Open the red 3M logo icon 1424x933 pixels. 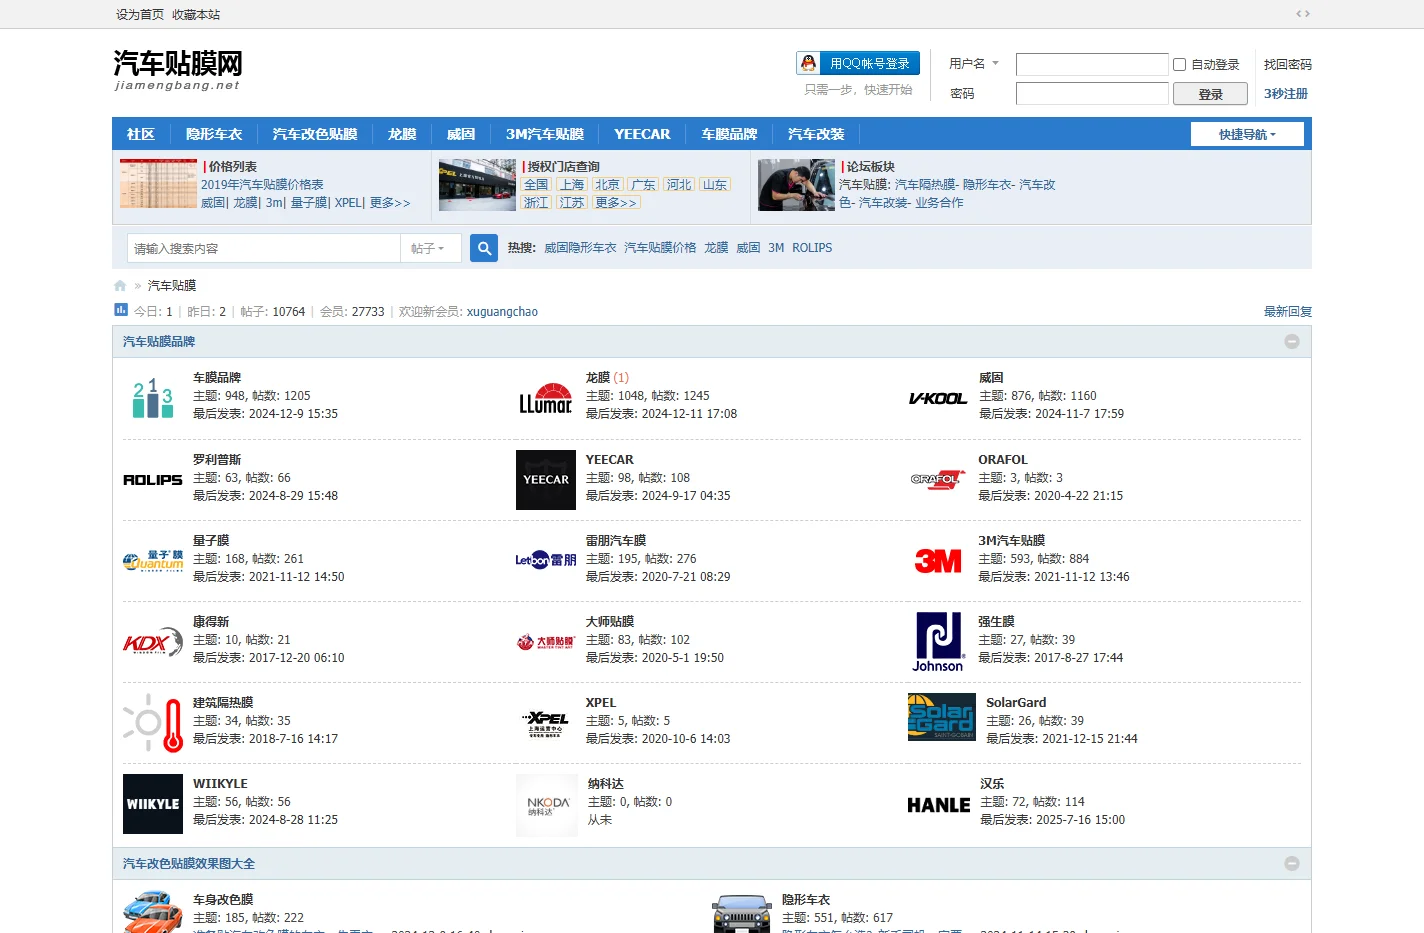[938, 561]
